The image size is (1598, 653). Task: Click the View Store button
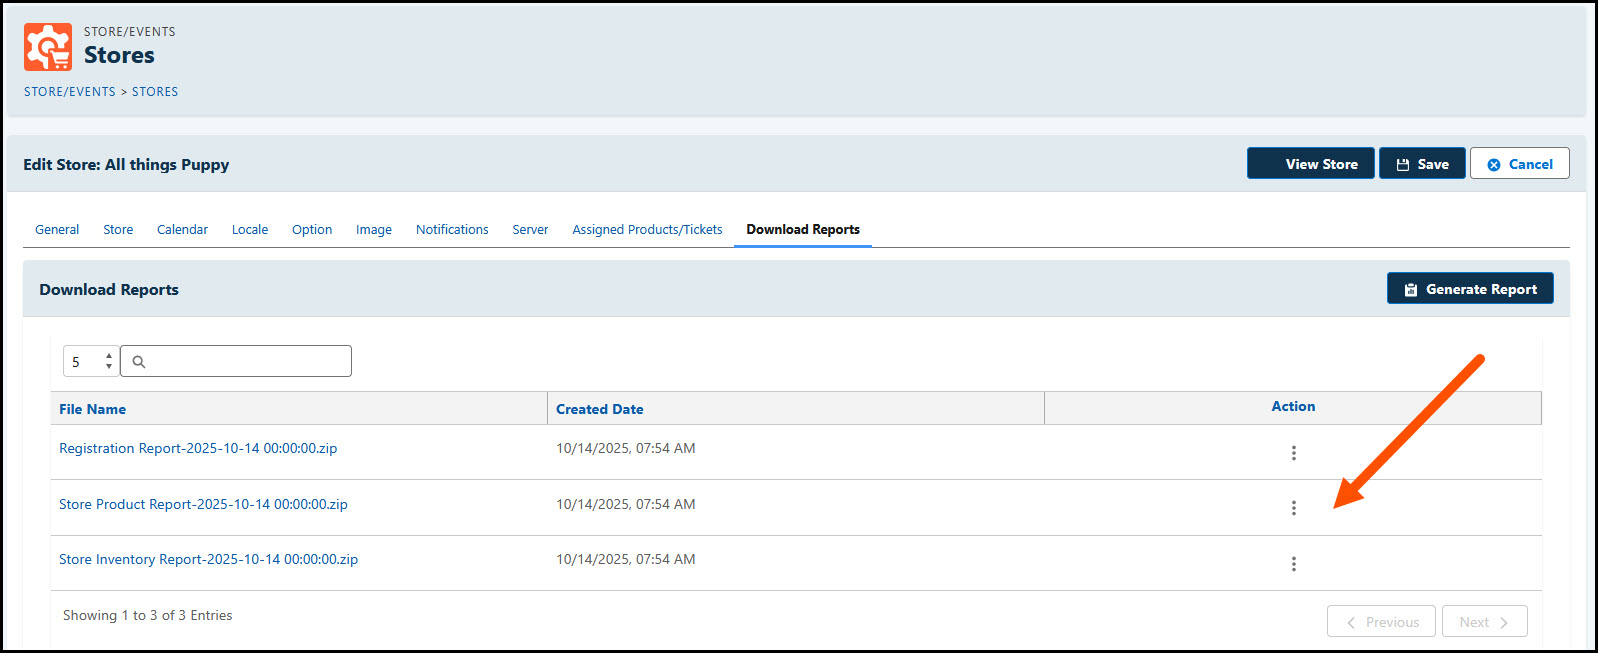(x=1311, y=164)
